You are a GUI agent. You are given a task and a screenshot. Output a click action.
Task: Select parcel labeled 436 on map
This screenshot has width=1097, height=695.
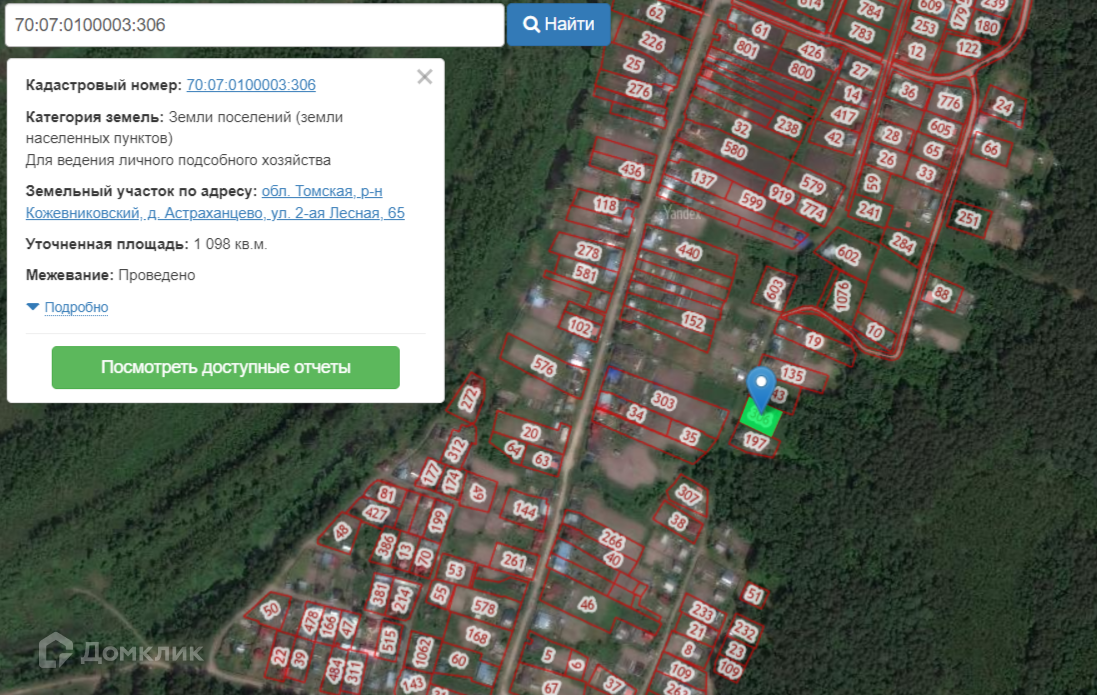tap(631, 170)
